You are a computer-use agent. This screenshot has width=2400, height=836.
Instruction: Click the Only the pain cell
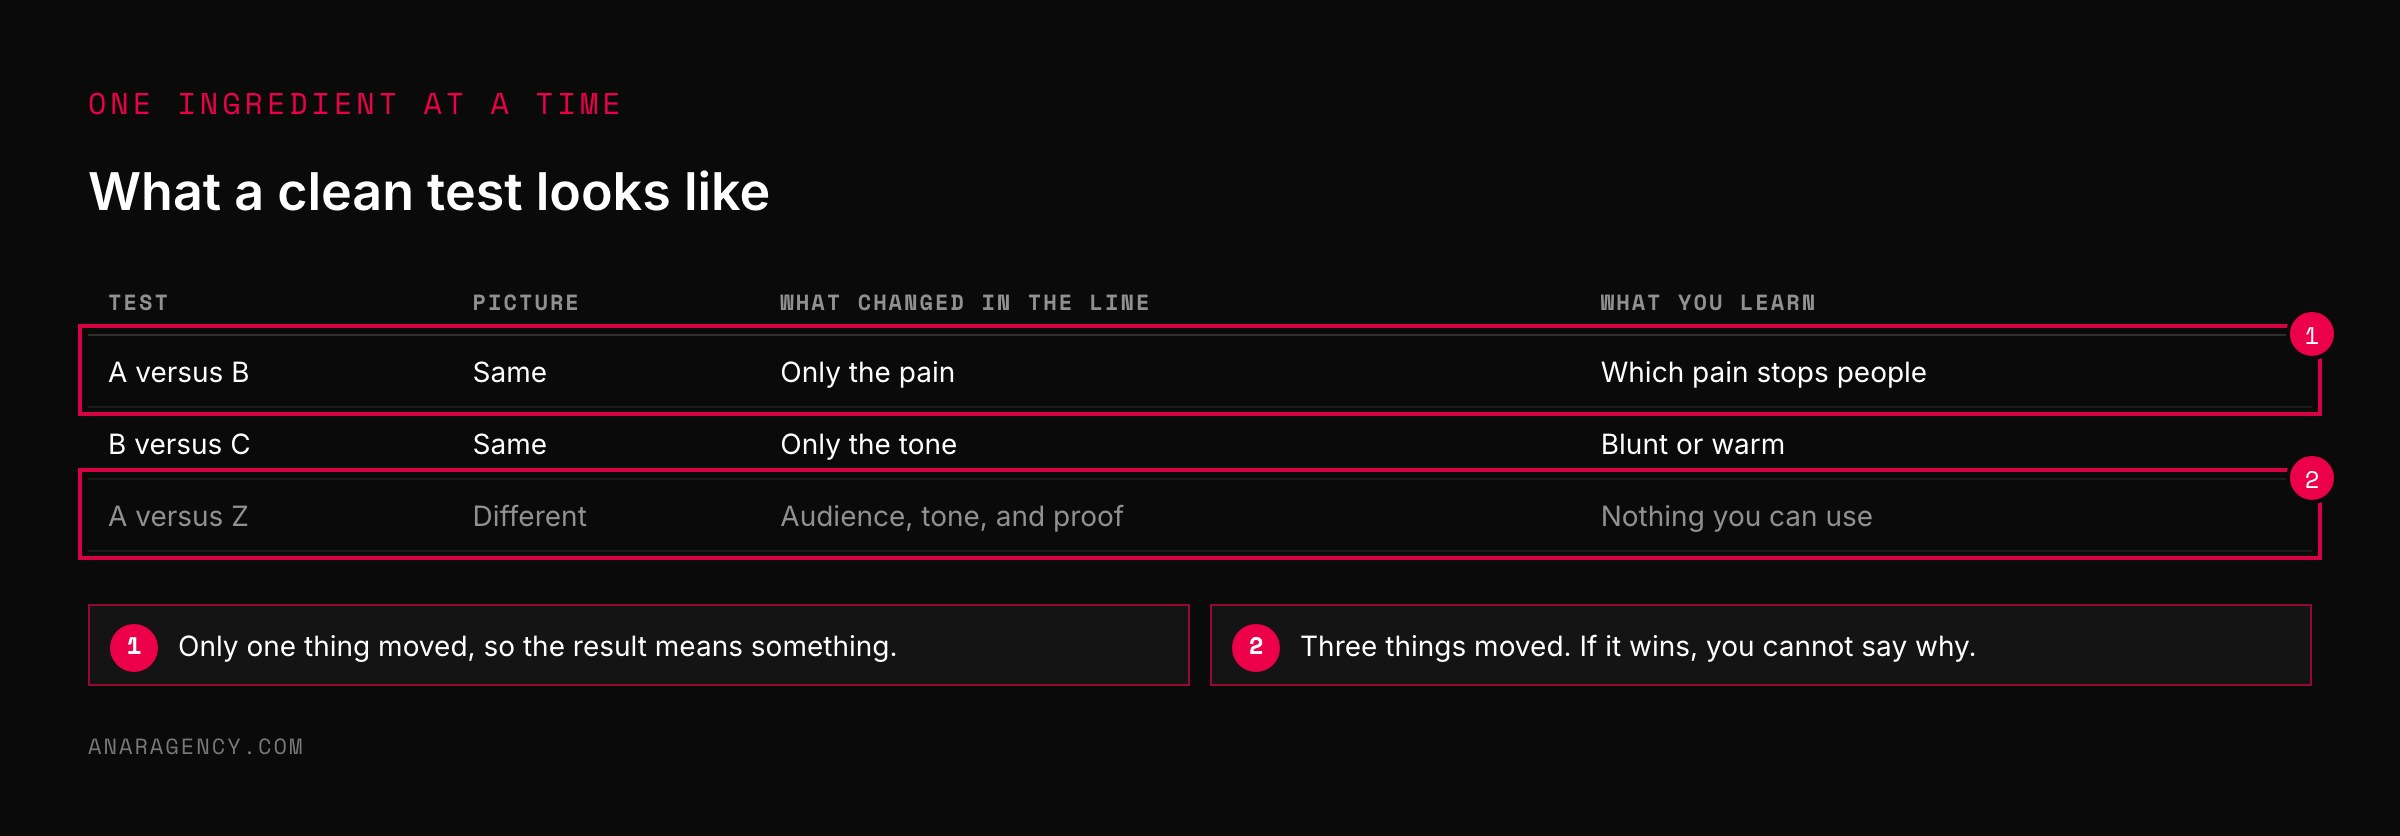coord(867,372)
